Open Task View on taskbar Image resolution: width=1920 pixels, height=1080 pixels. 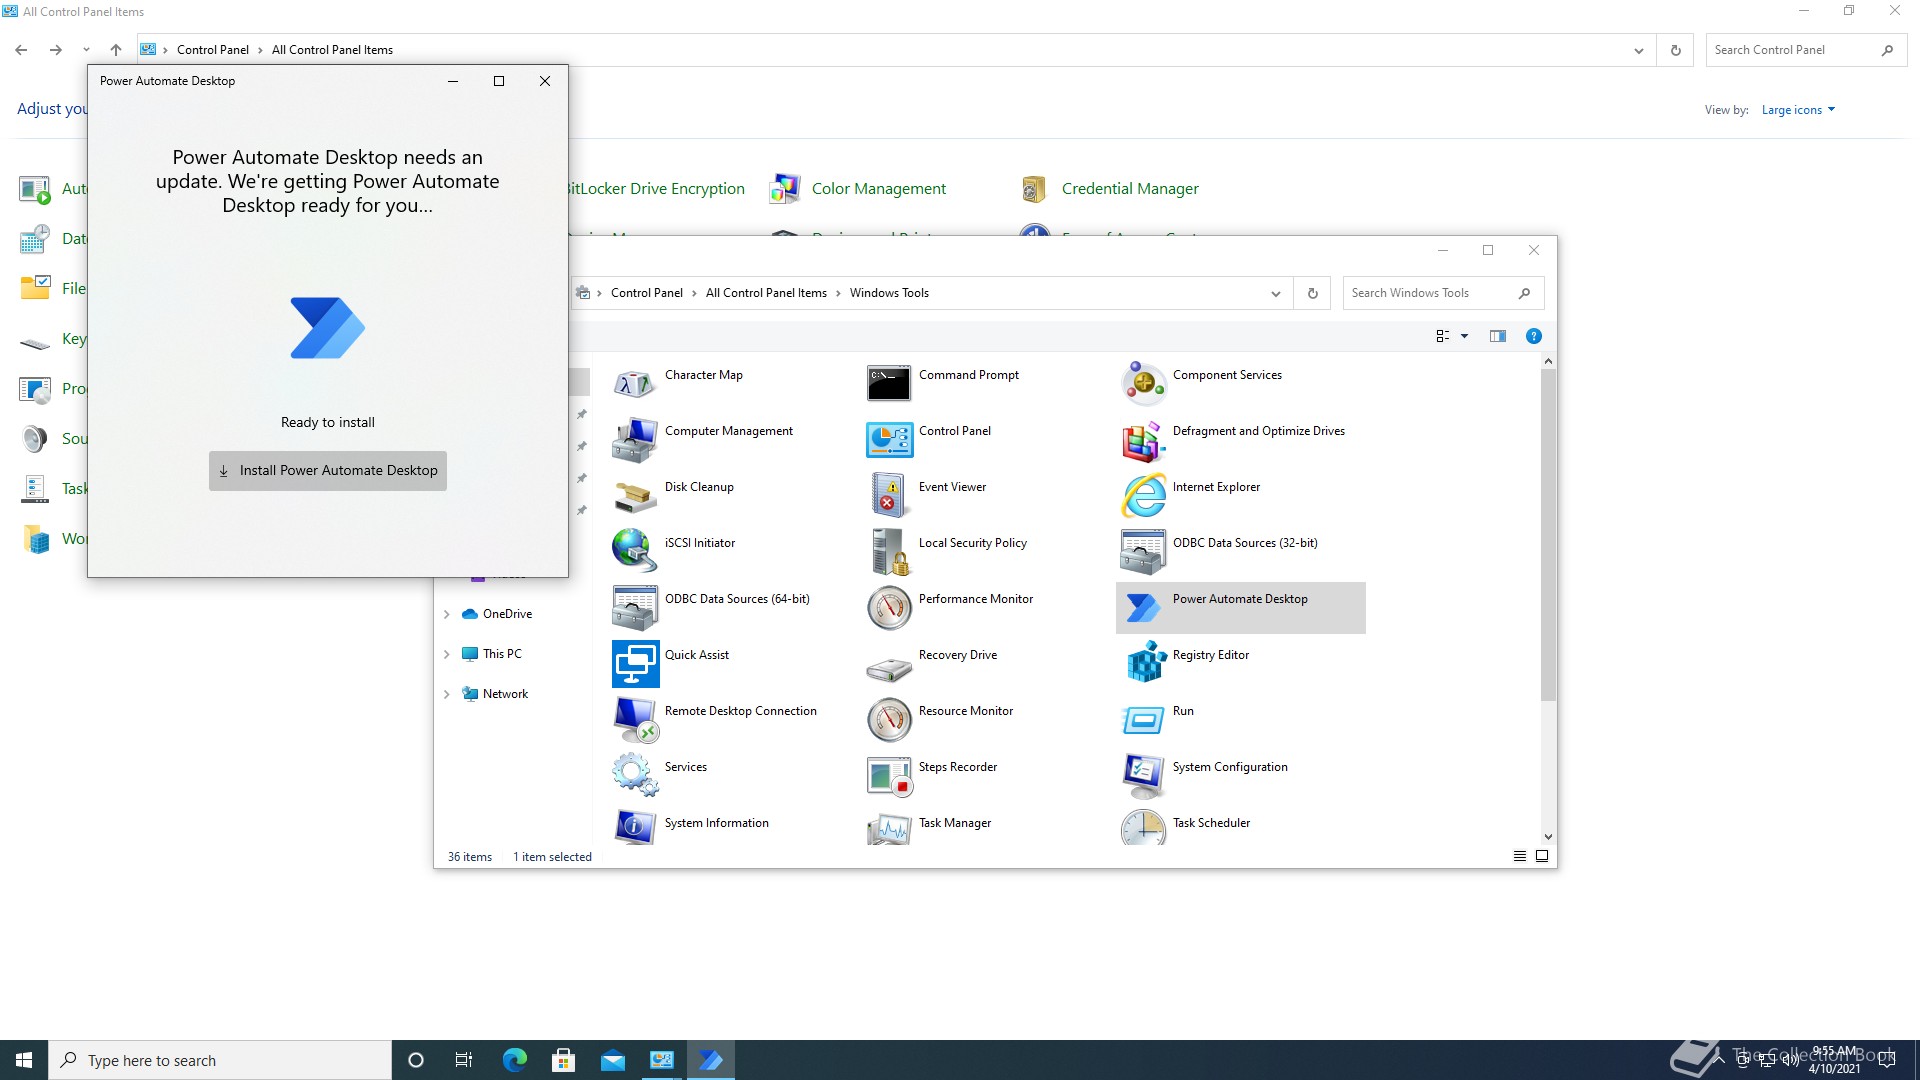(464, 1060)
